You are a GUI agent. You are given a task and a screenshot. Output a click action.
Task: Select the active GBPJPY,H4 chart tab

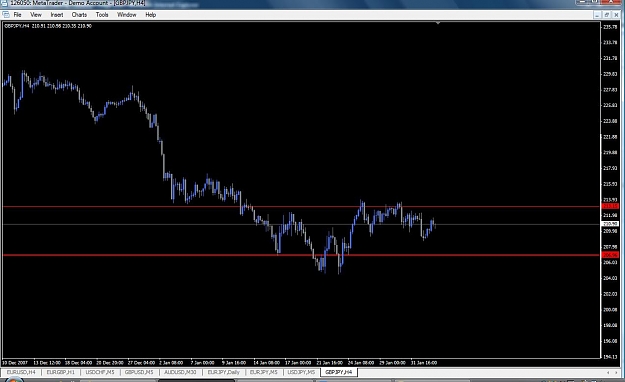[339, 372]
